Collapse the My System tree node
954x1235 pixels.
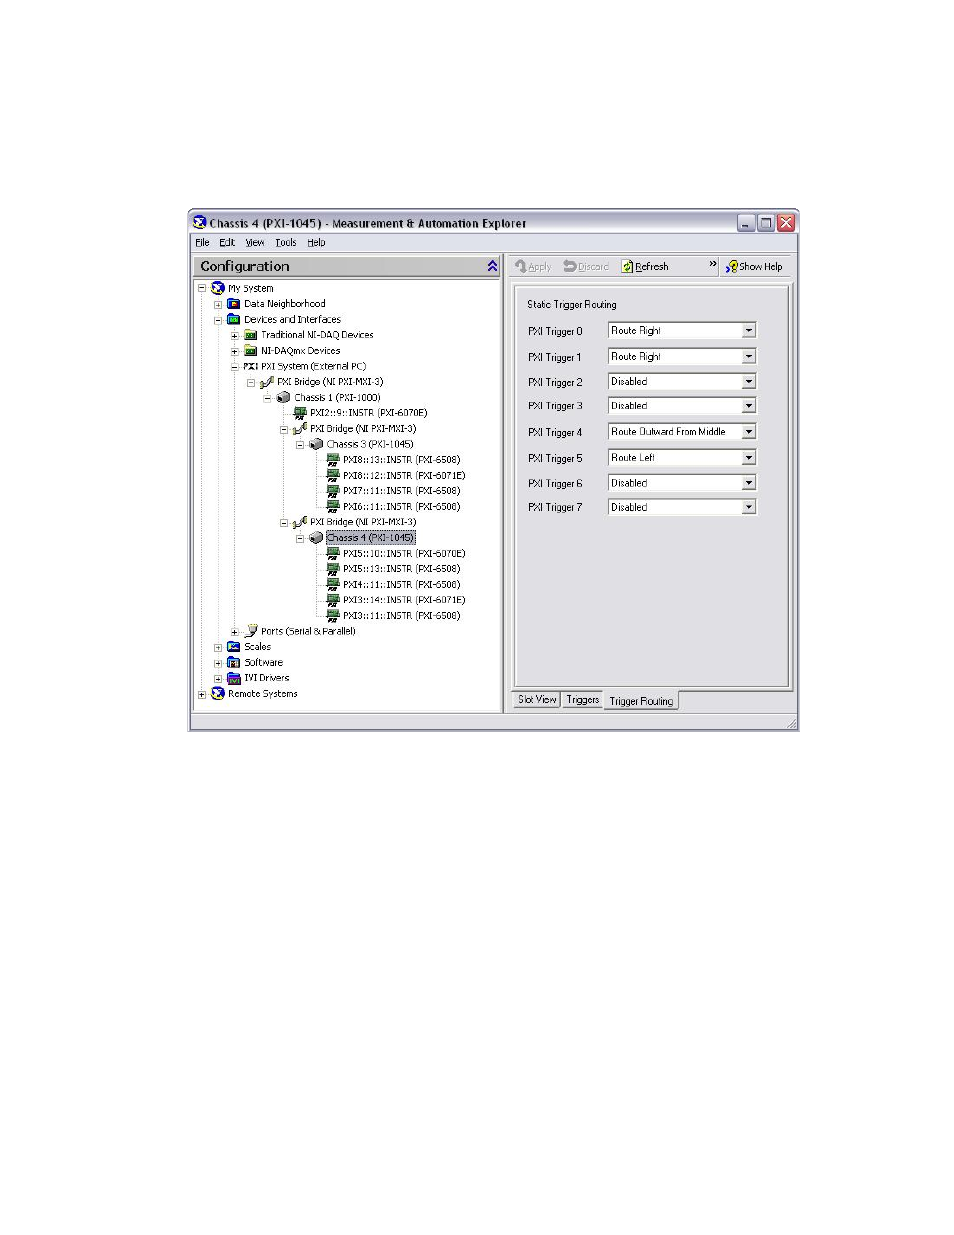(202, 288)
